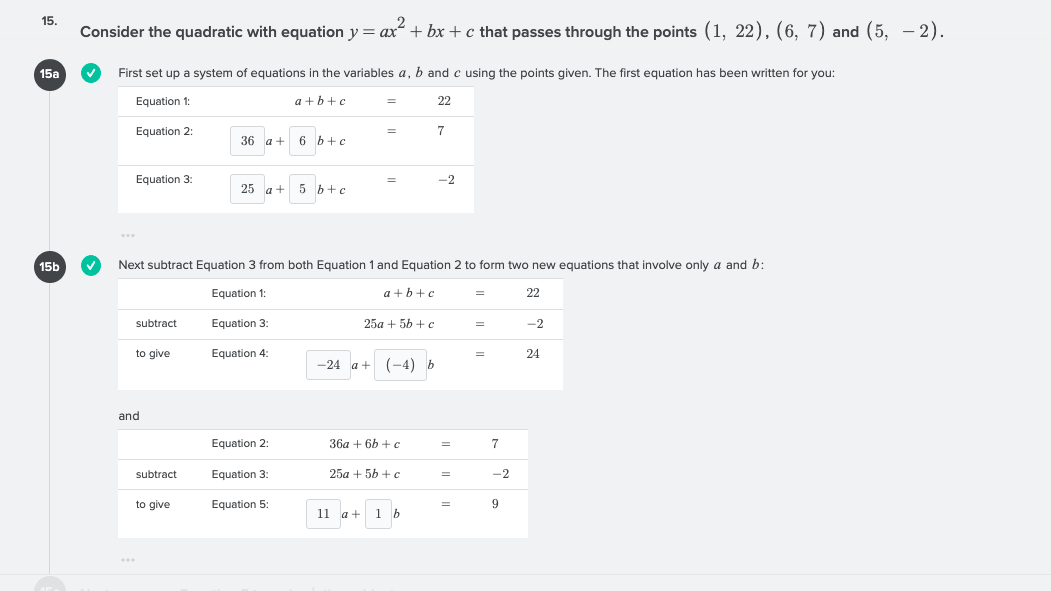Click the answer box containing 1
The height and width of the screenshot is (591, 1051).
pyautogui.click(x=378, y=513)
